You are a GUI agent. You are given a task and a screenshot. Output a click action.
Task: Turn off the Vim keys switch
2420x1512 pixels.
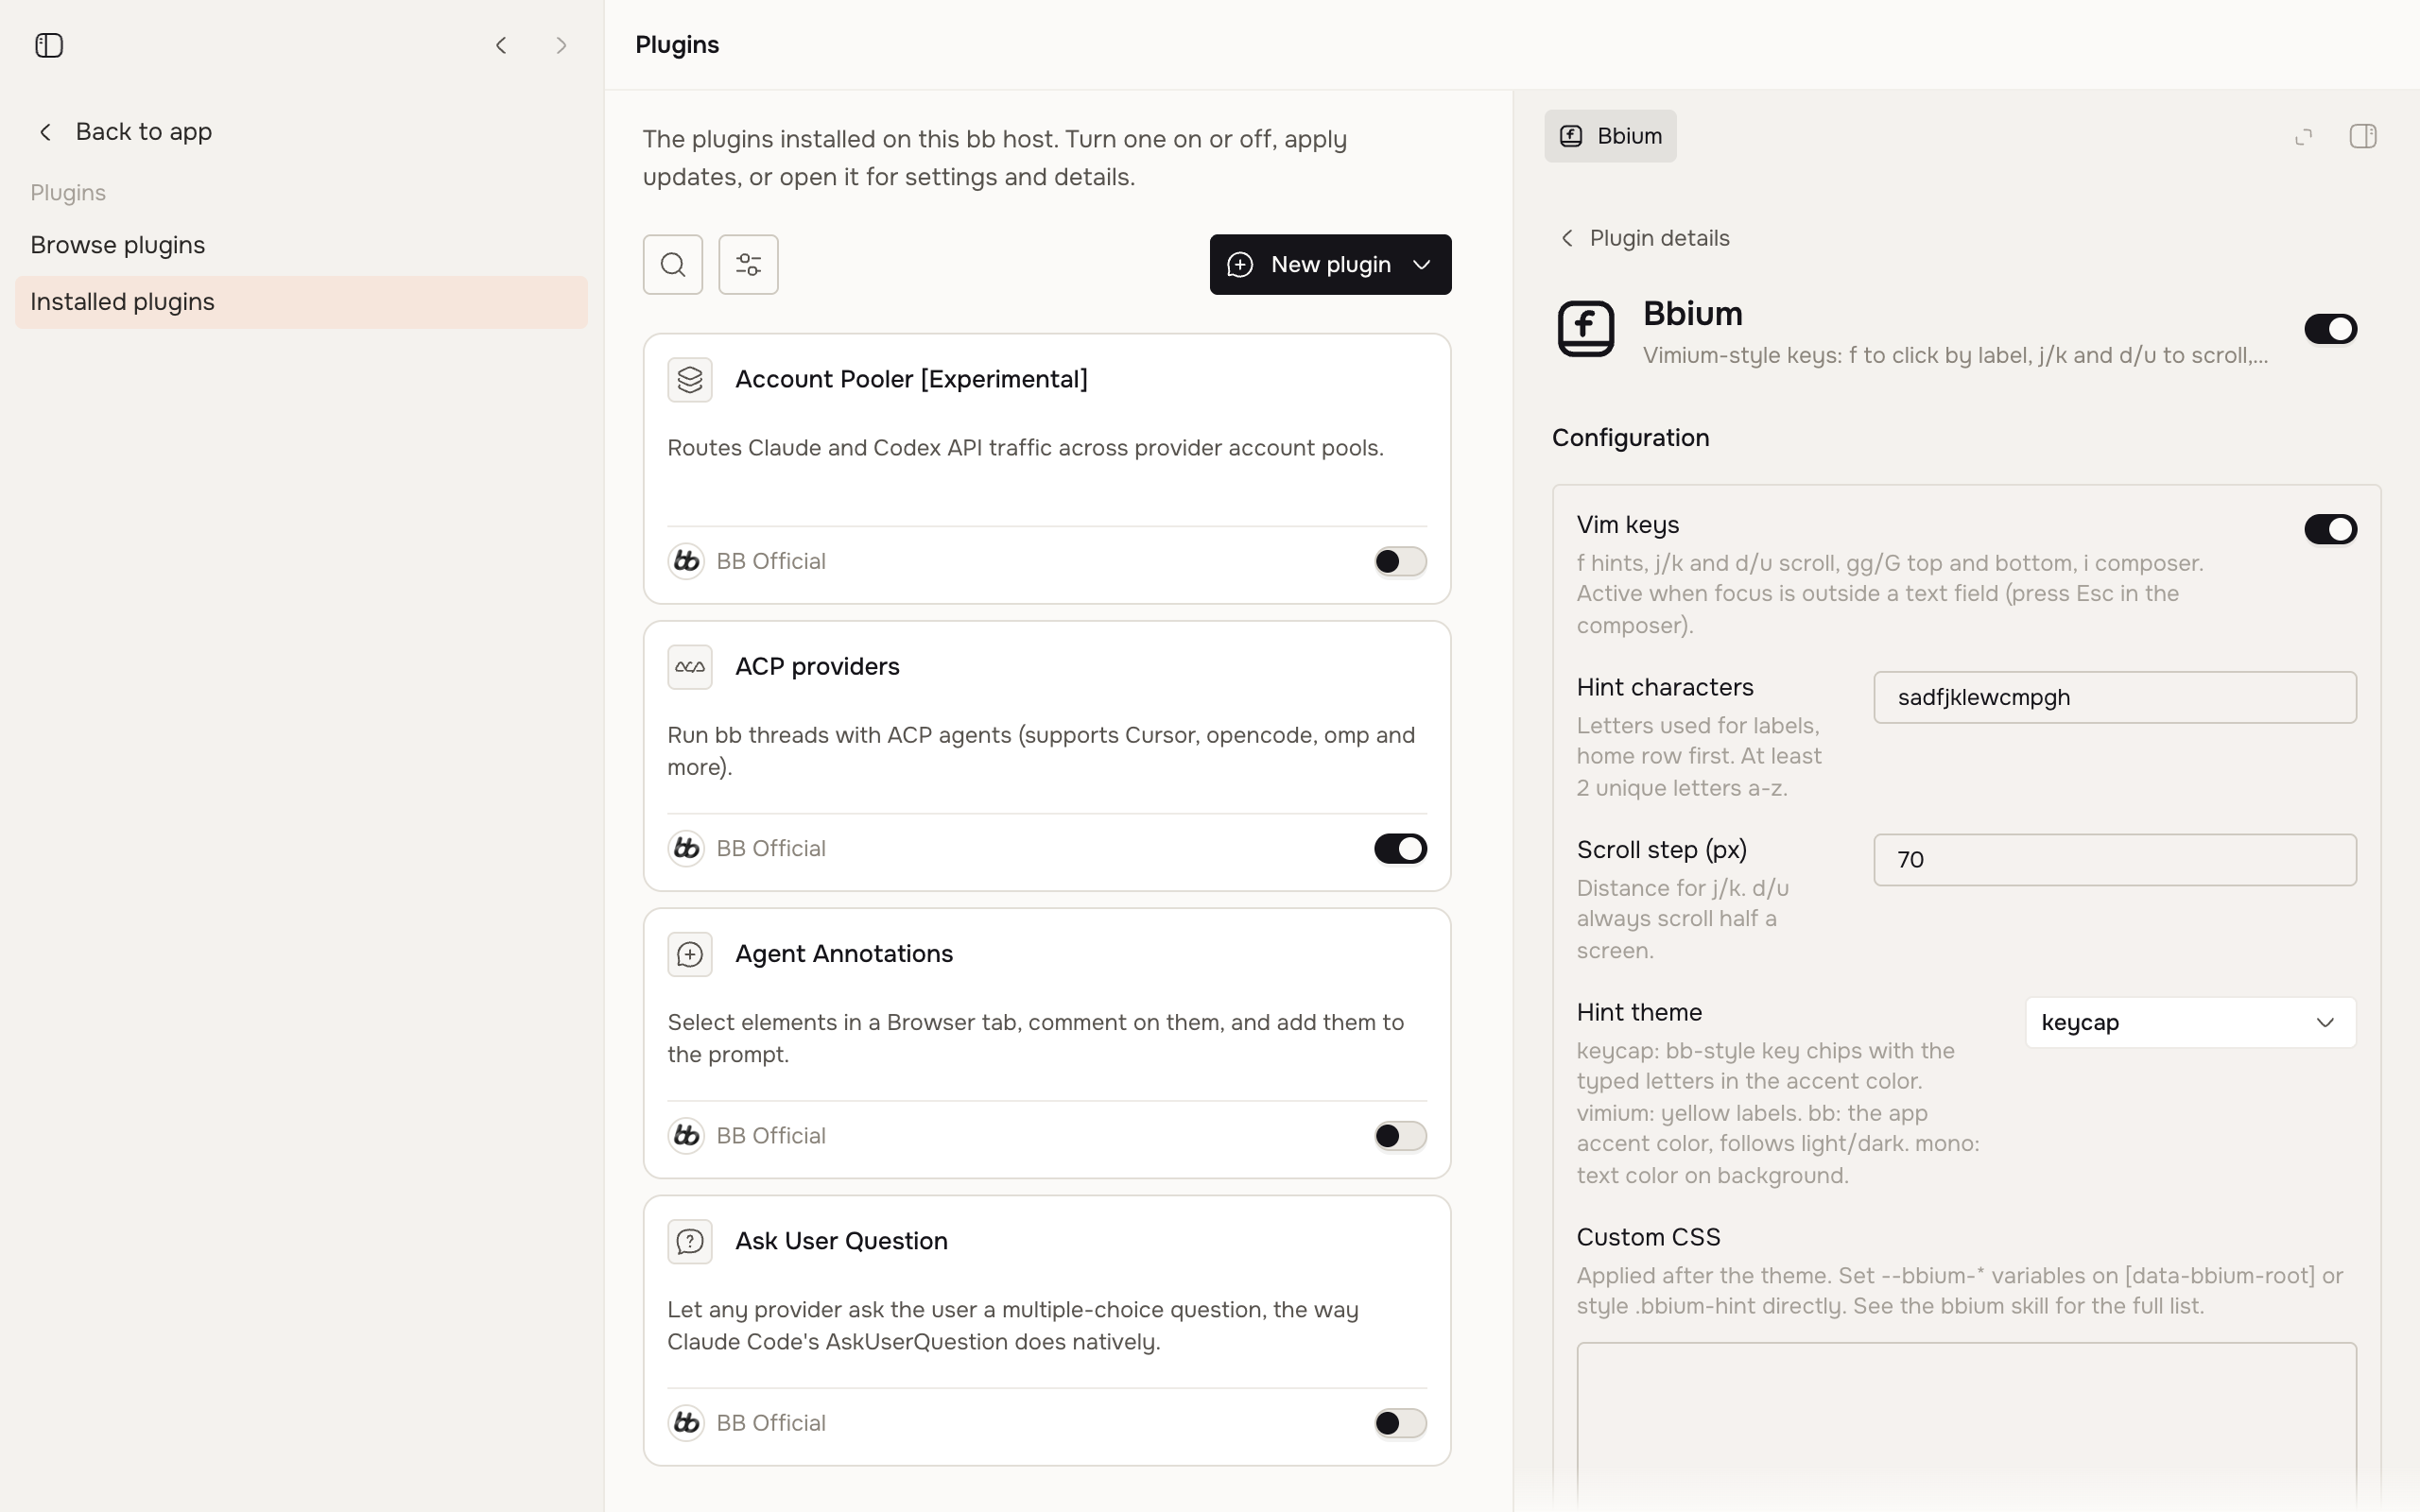click(x=2331, y=529)
